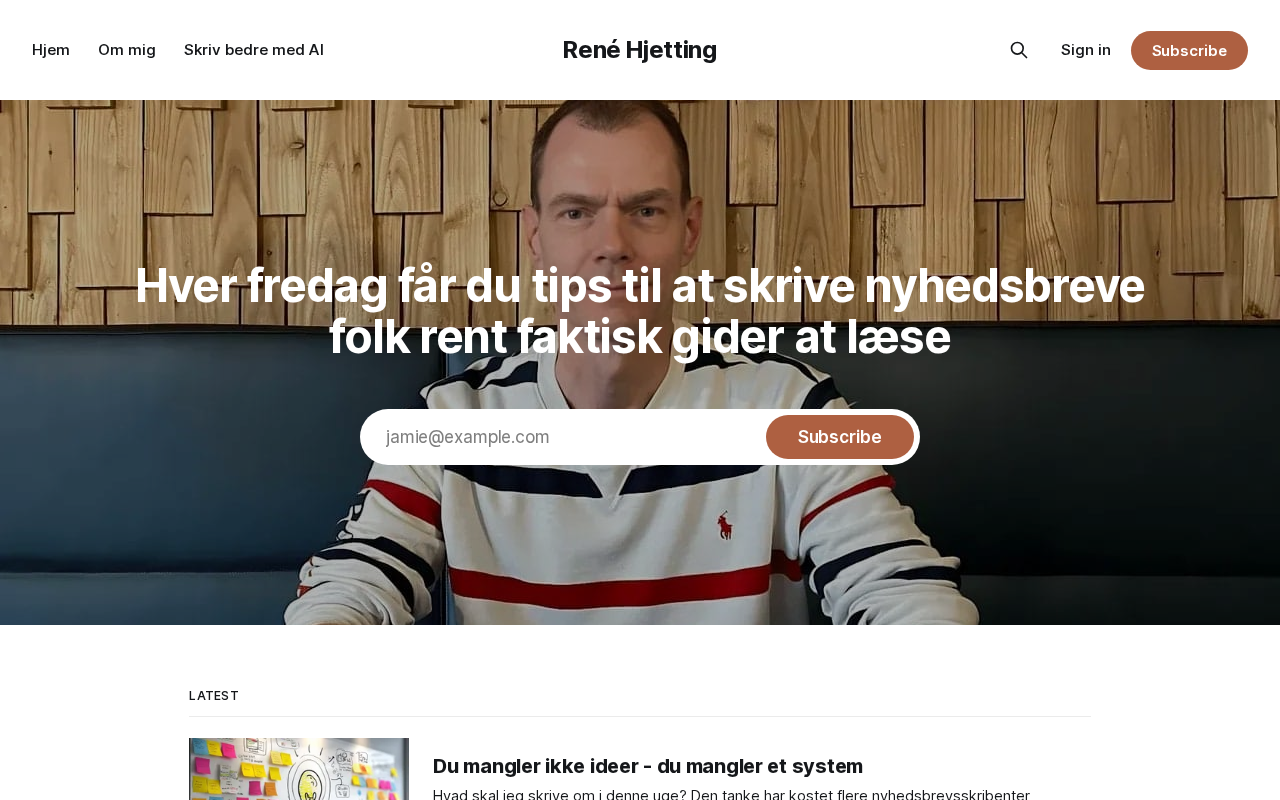Click the René Hjetting site title
Viewport: 1280px width, 800px height.
pyautogui.click(x=640, y=50)
